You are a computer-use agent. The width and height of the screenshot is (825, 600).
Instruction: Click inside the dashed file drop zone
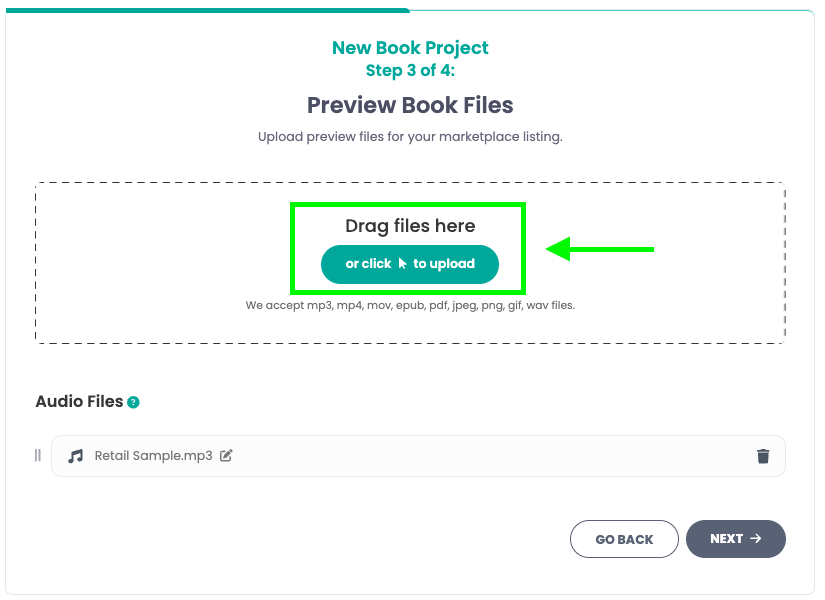pyautogui.click(x=150, y=260)
